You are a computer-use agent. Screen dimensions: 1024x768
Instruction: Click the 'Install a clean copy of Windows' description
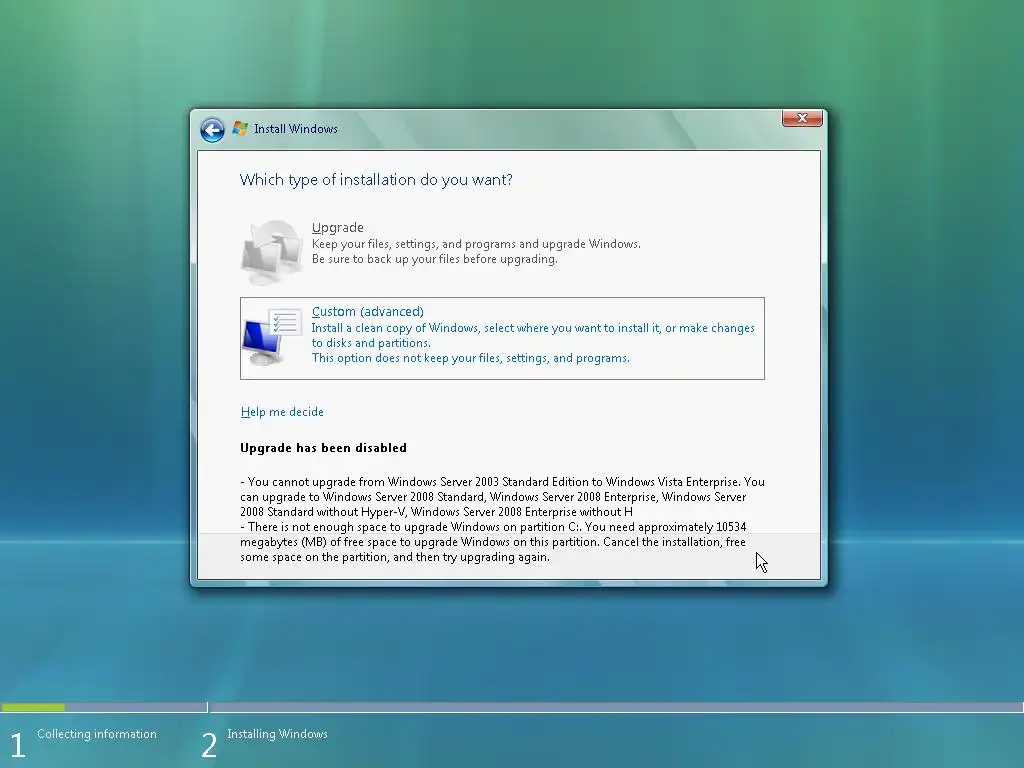[x=533, y=335]
